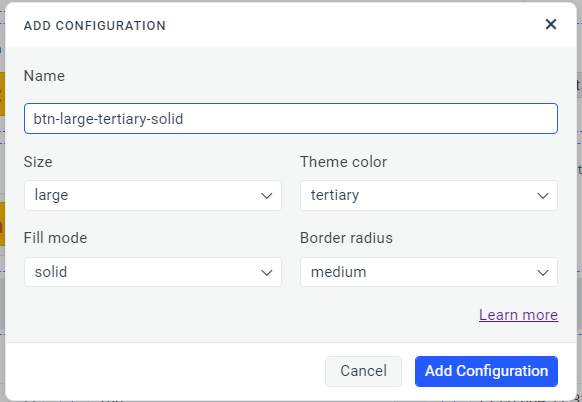Click the chevron arrow of Border radius dropdown

point(543,272)
